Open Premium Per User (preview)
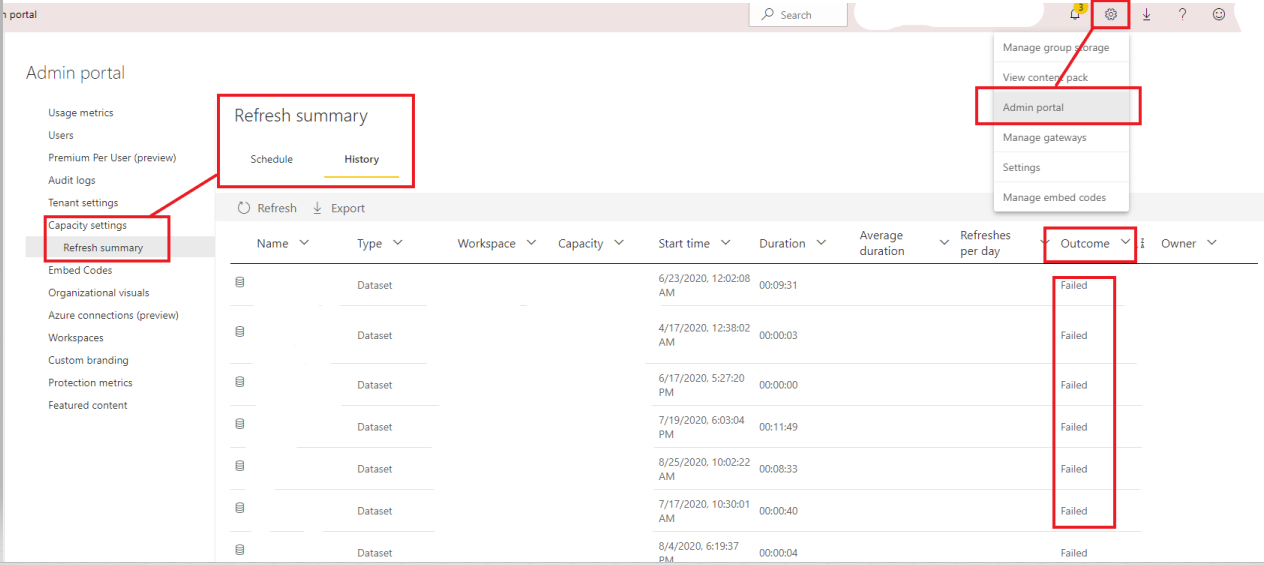 112,158
